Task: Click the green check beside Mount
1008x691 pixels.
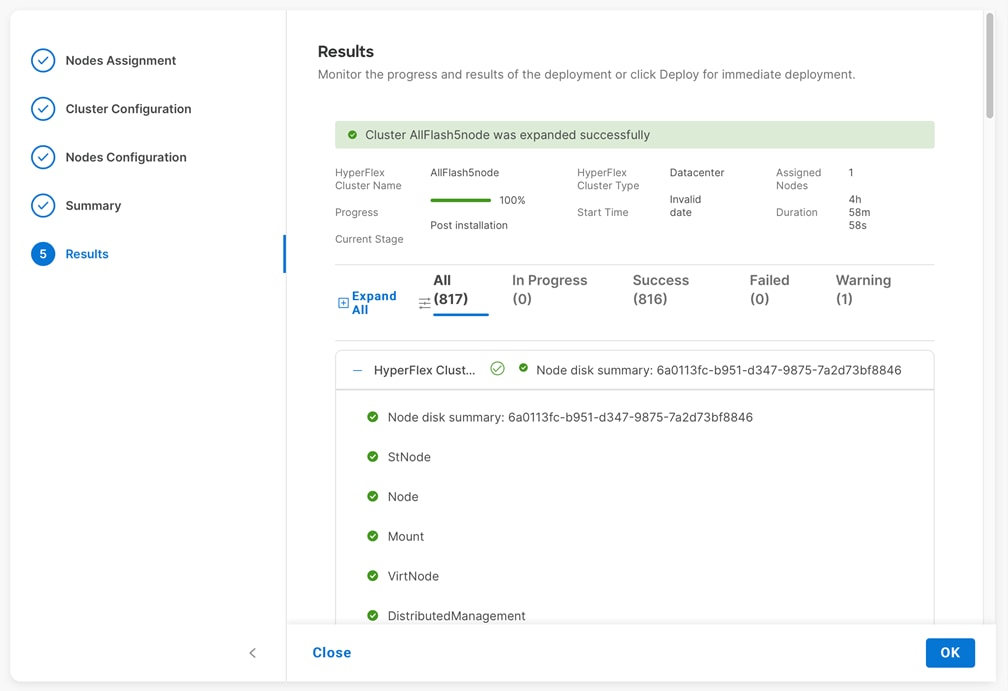Action: pos(372,536)
